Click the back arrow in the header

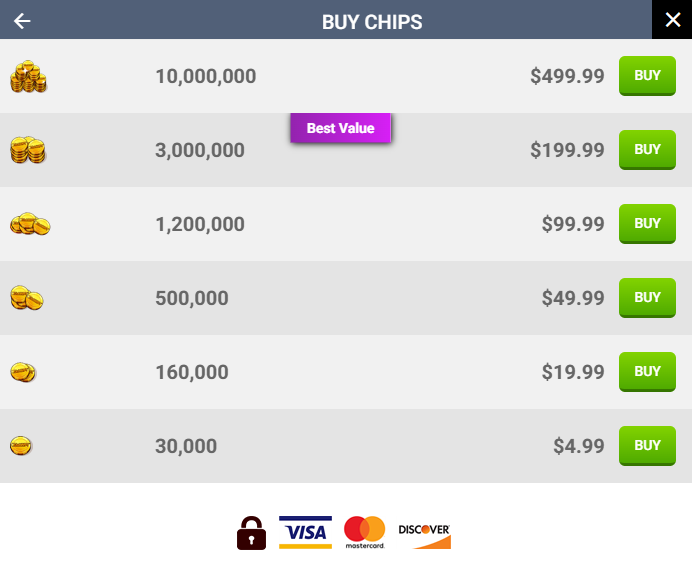[x=23, y=21]
